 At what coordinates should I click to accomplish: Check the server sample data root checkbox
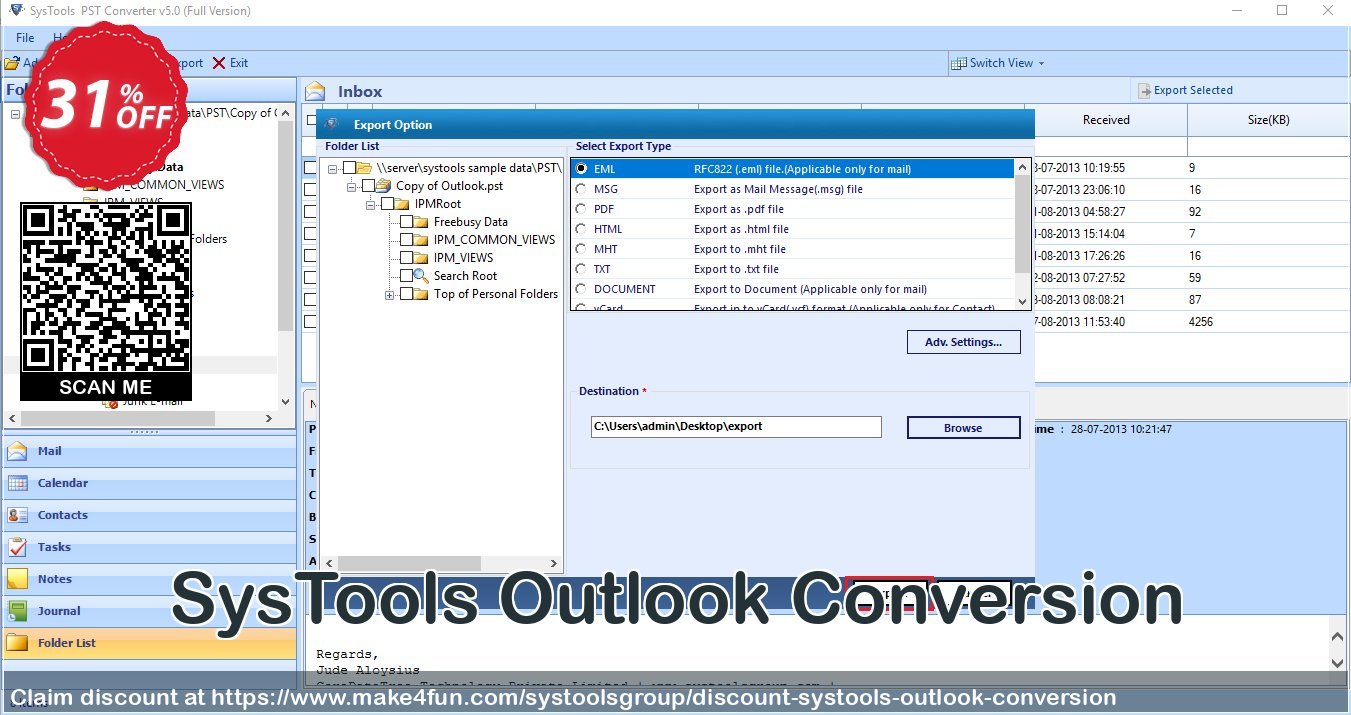(349, 168)
